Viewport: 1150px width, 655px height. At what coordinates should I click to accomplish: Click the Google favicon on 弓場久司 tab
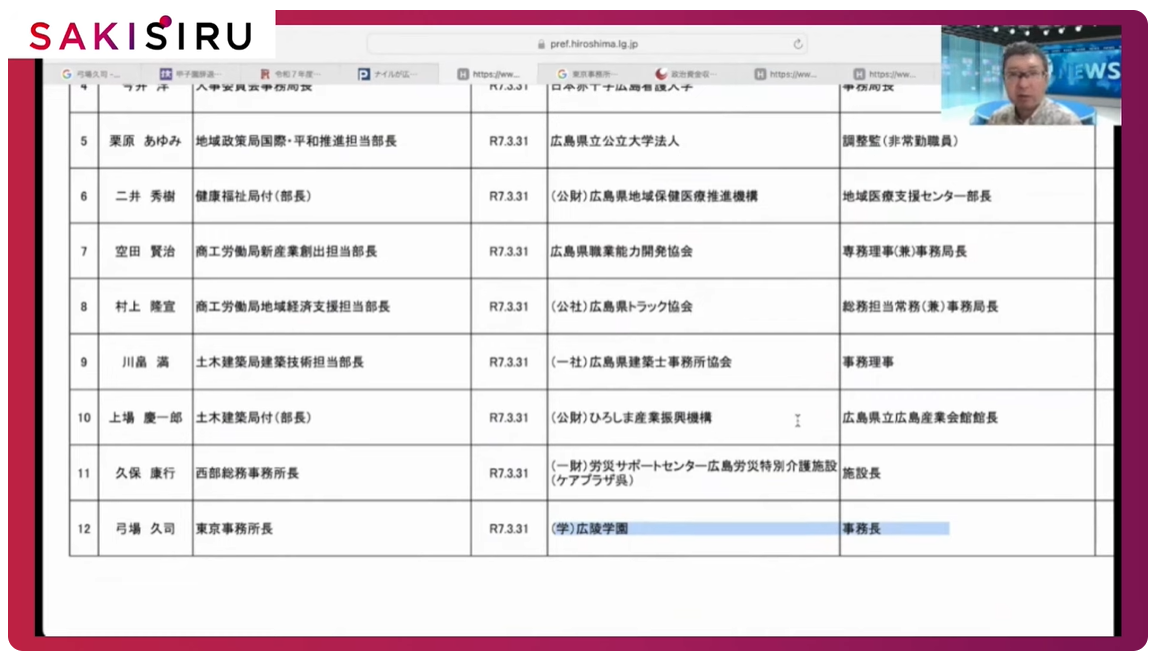tap(67, 74)
